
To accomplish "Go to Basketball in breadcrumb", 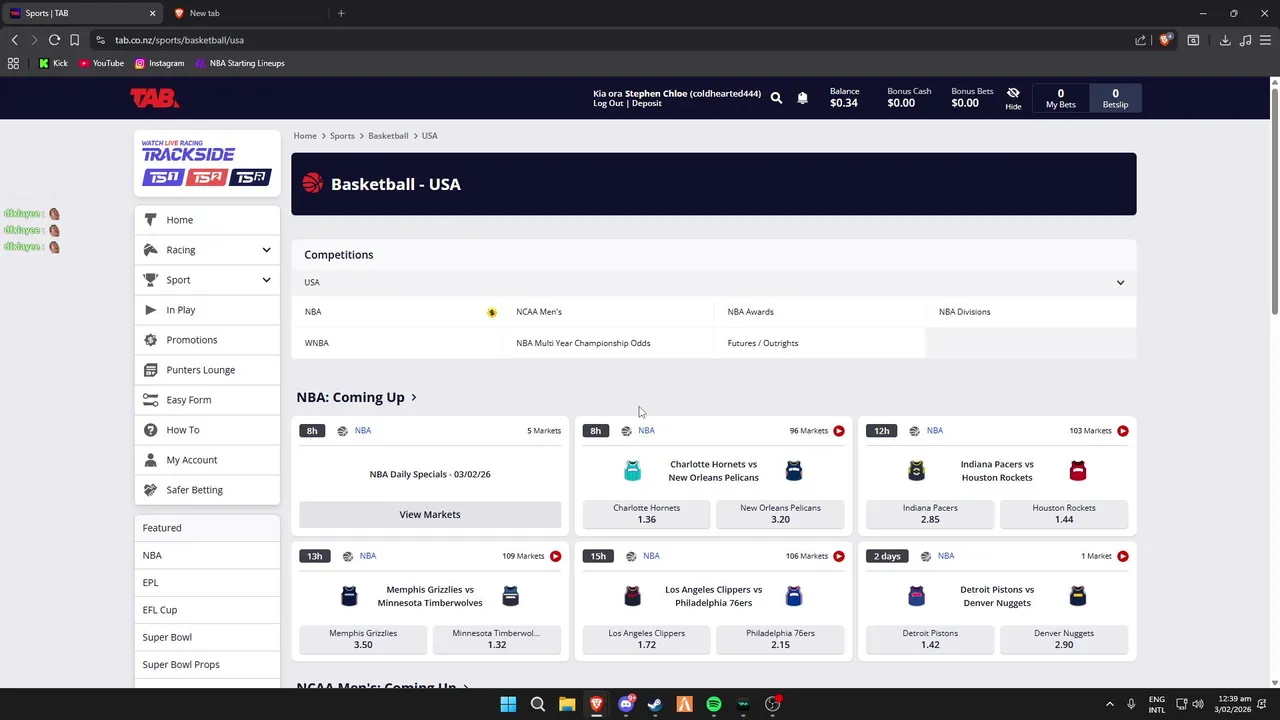I will click(x=388, y=136).
